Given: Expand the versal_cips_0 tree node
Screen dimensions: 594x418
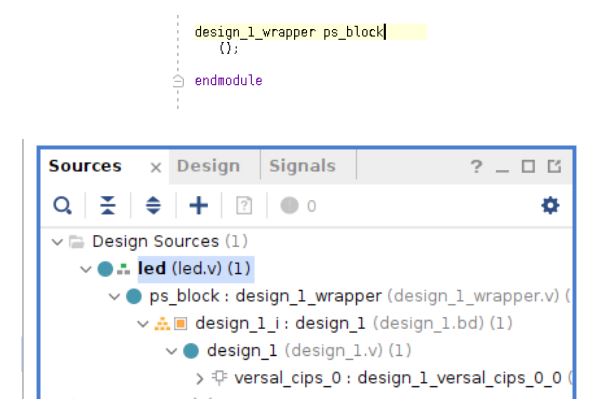Looking at the screenshot, I should pos(199,378).
